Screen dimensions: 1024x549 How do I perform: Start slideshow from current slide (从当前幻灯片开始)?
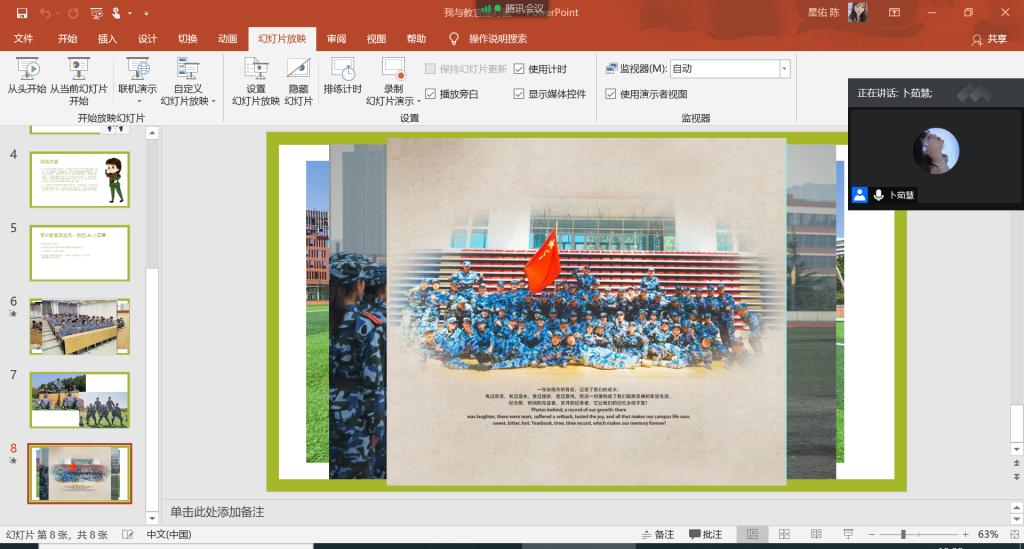[78, 78]
